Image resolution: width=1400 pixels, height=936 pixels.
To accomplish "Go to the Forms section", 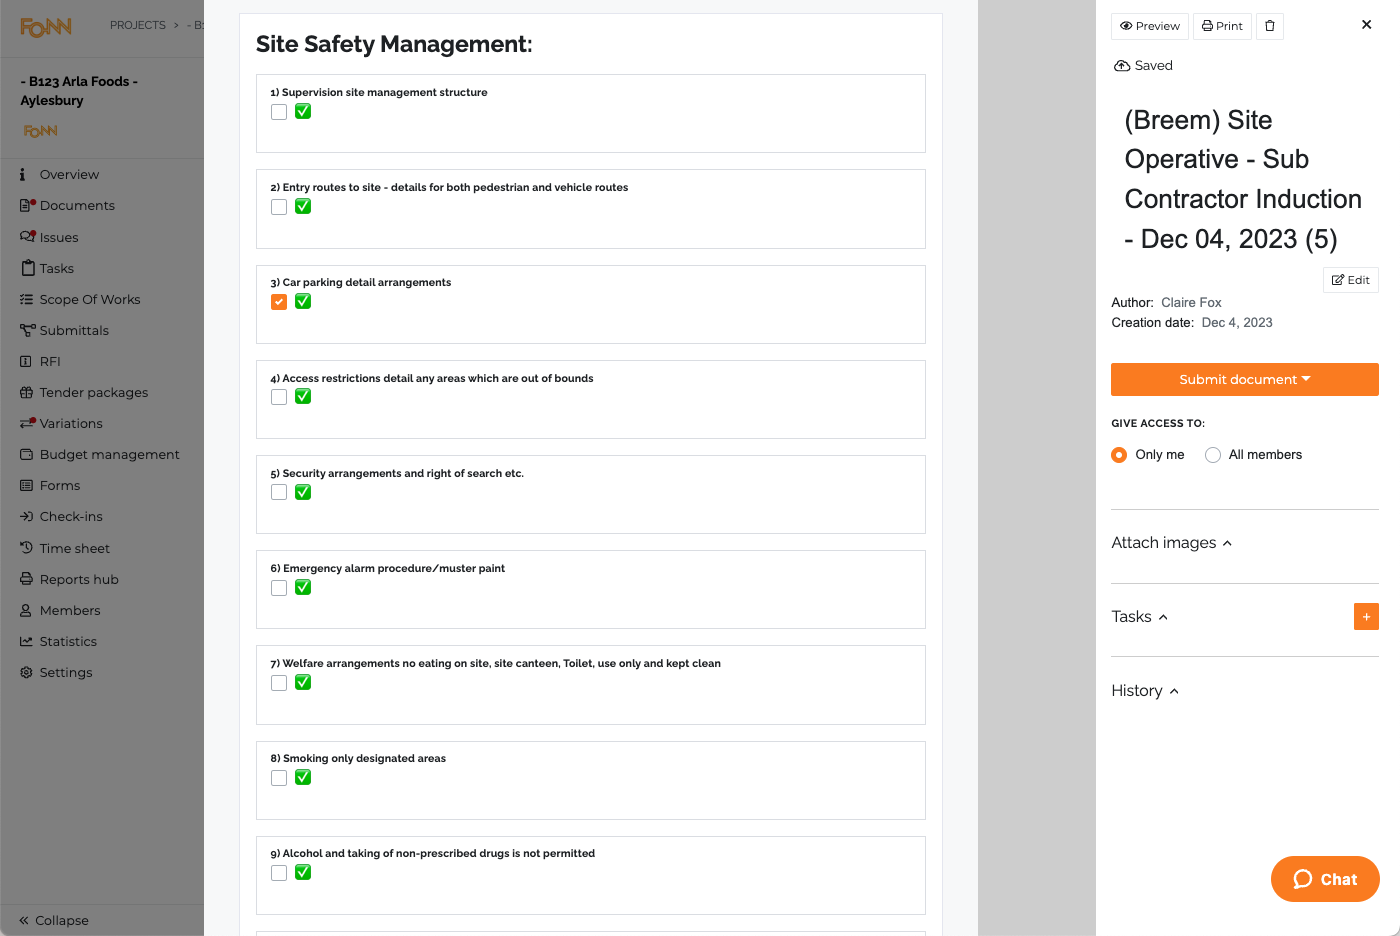I will 60,485.
